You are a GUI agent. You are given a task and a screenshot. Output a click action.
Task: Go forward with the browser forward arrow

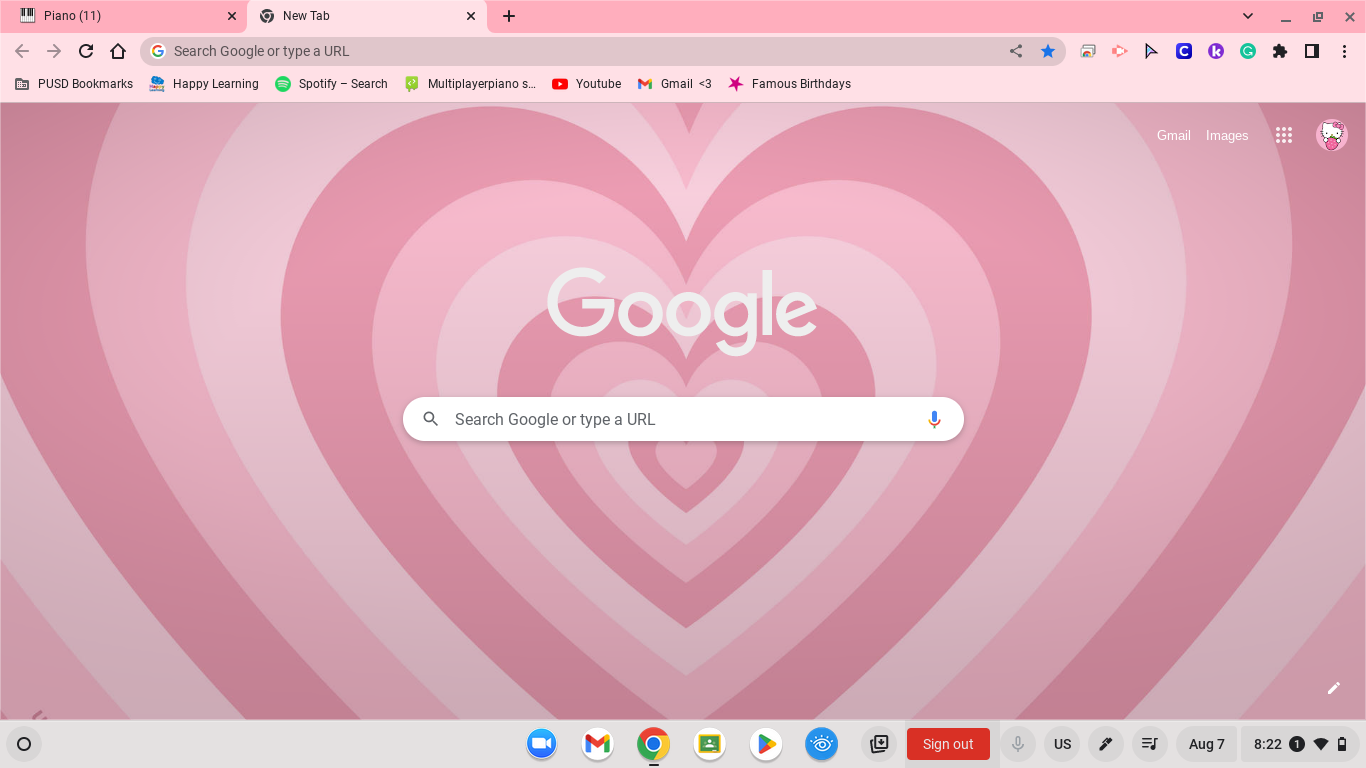click(54, 51)
